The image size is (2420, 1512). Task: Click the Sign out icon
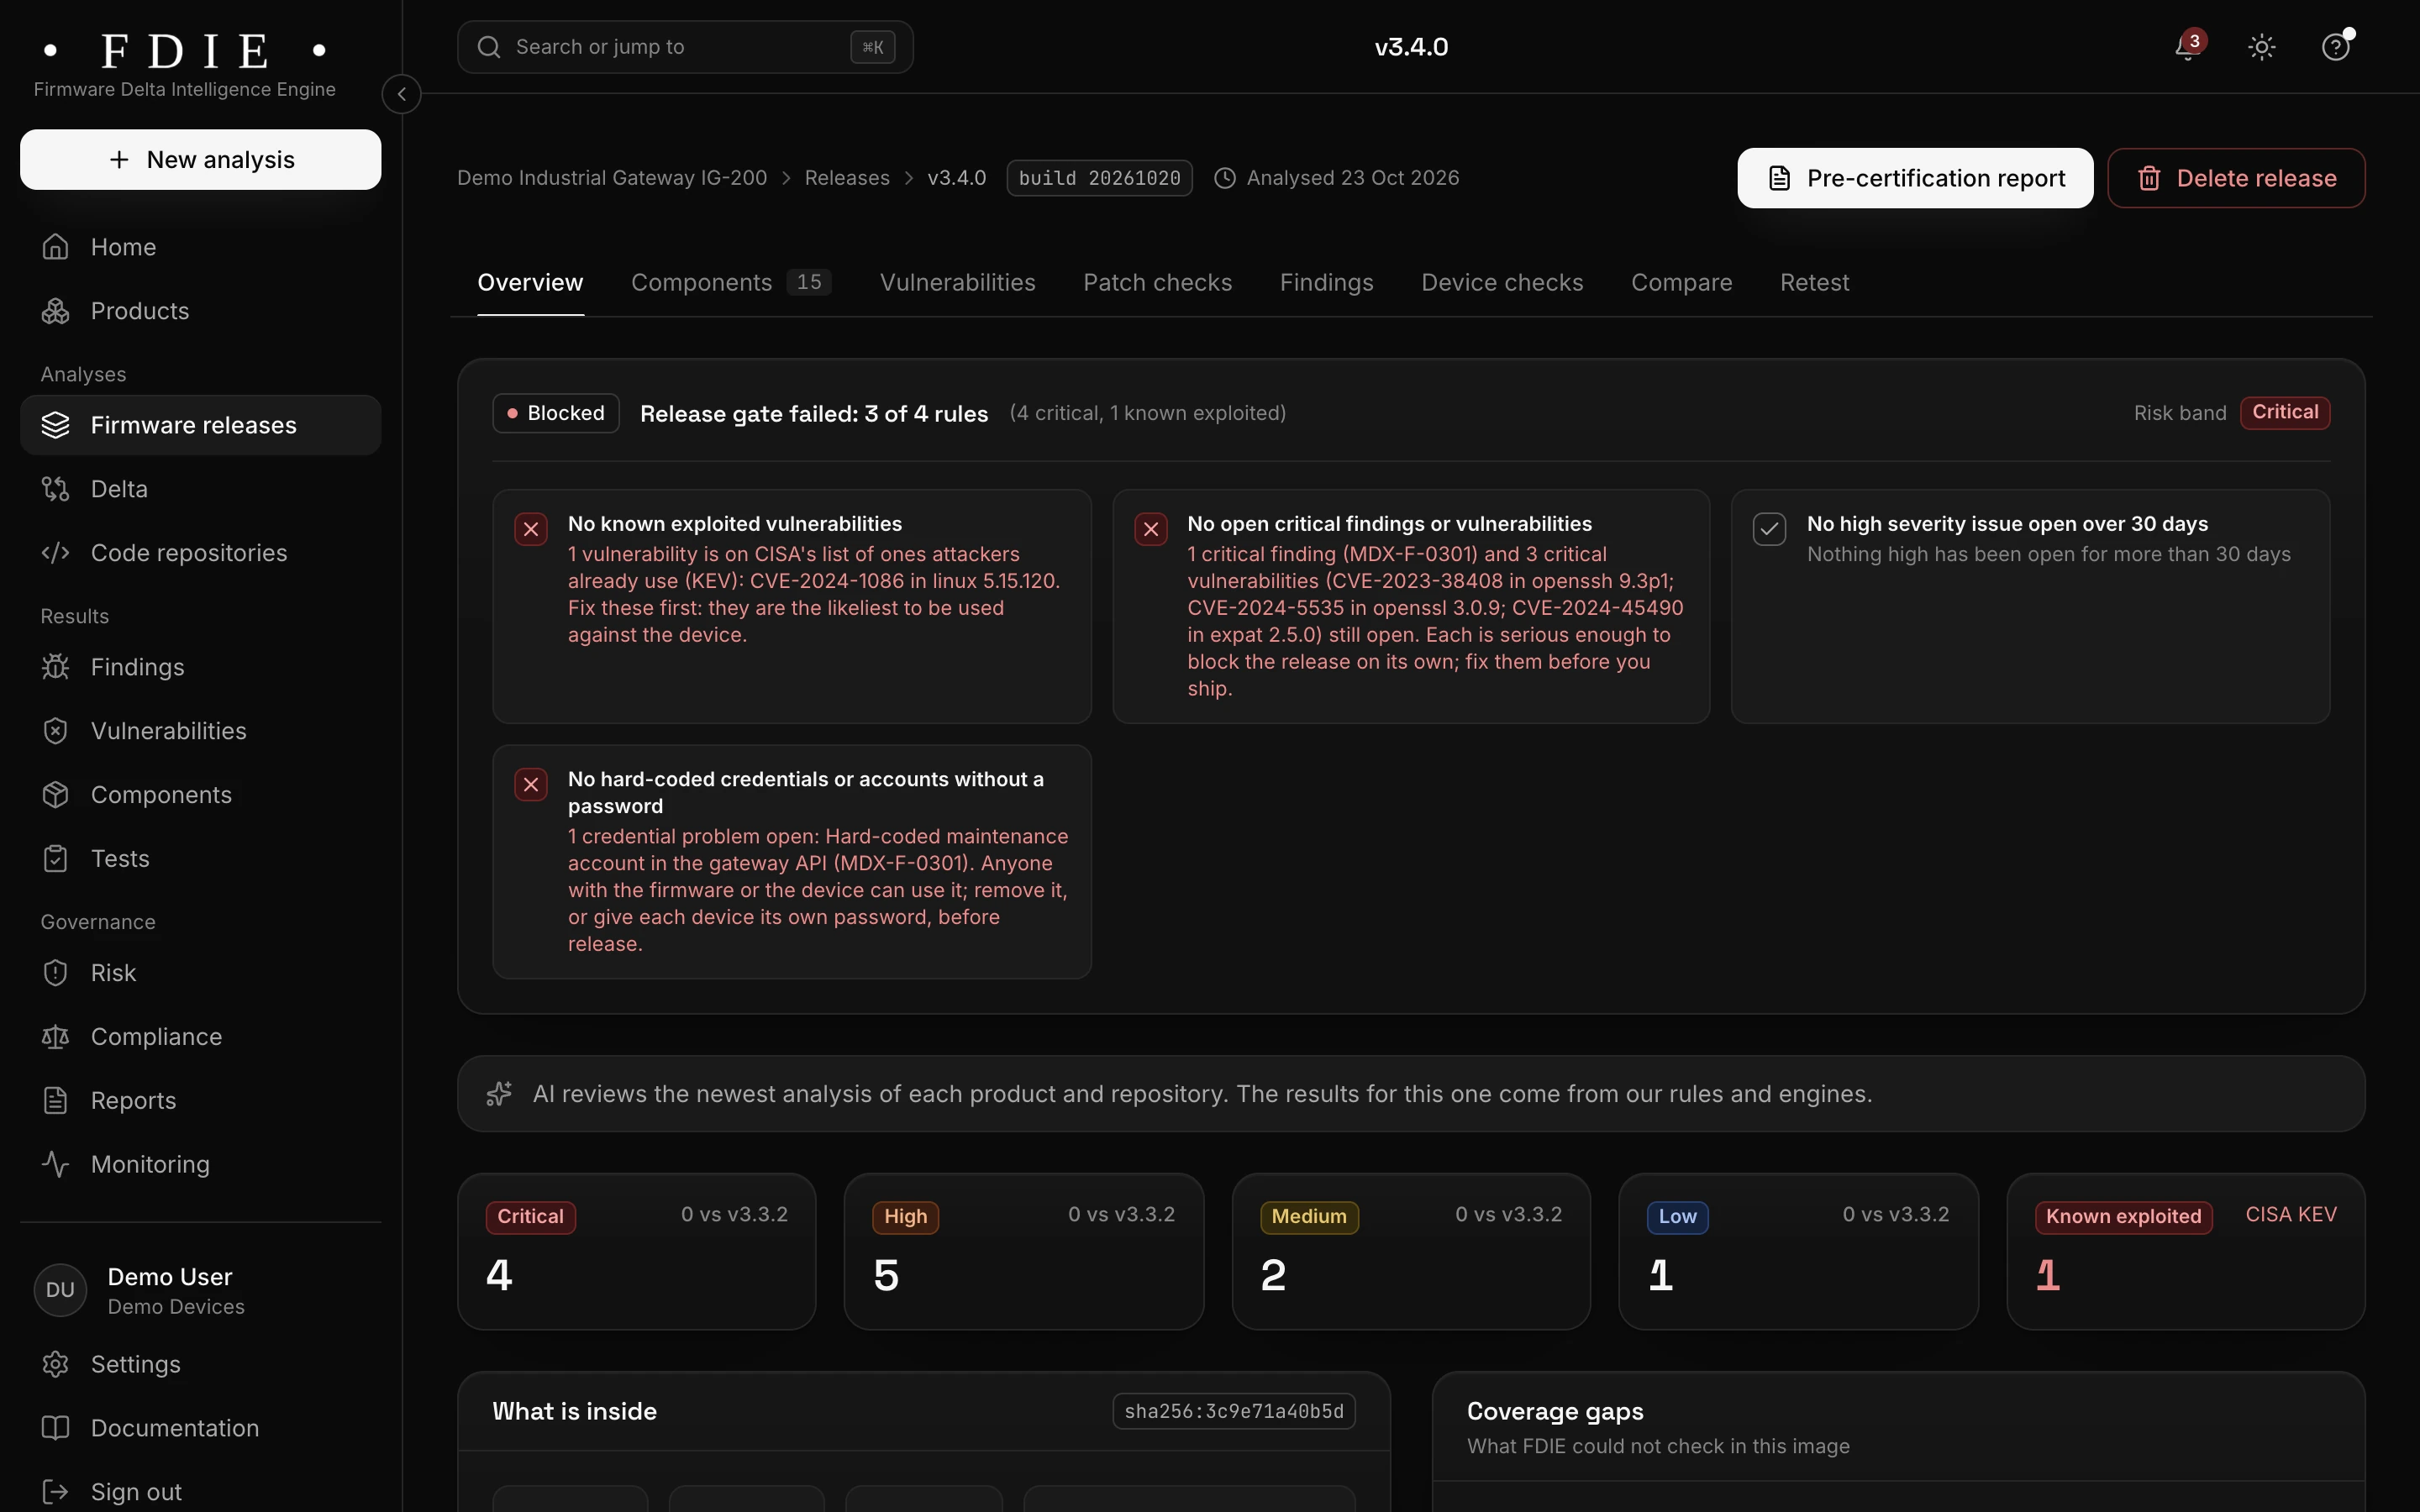55,1492
